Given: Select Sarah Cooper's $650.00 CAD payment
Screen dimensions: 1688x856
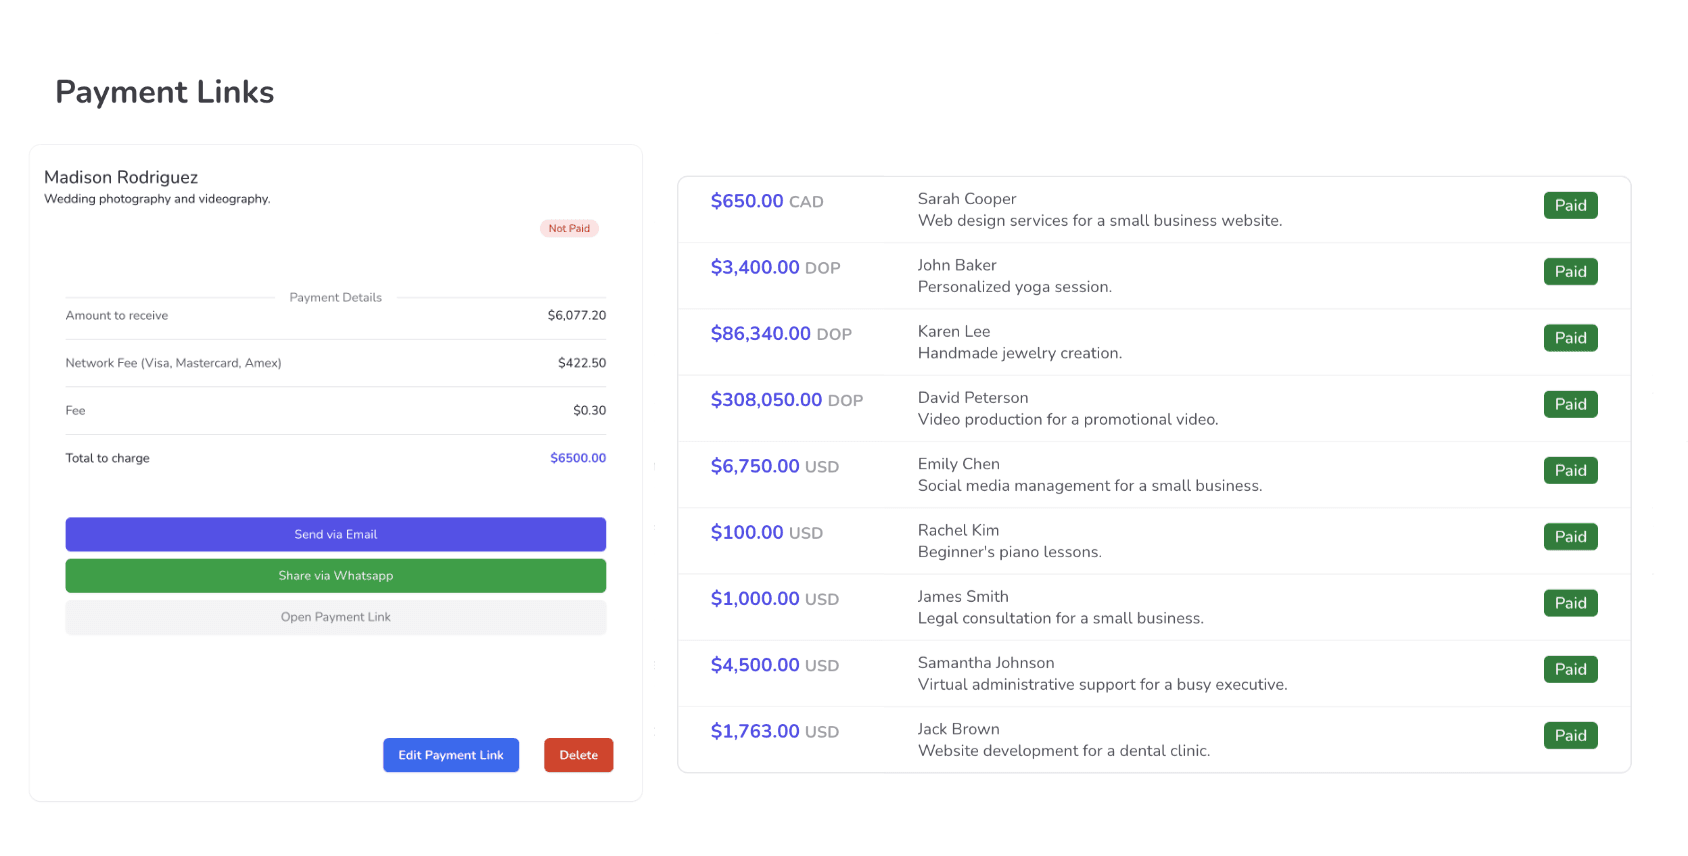Looking at the screenshot, I should pos(766,201).
